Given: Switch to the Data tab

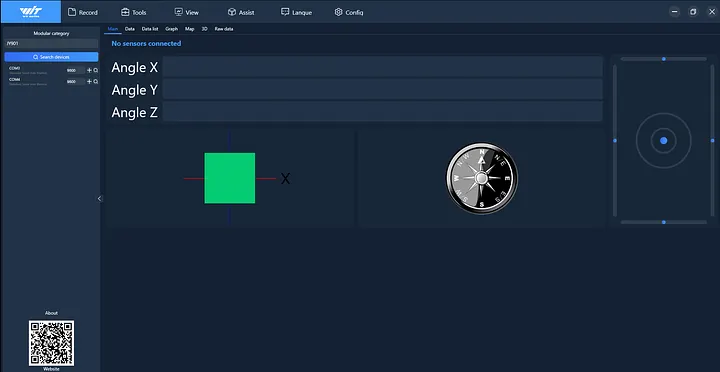Looking at the screenshot, I should click(x=129, y=29).
